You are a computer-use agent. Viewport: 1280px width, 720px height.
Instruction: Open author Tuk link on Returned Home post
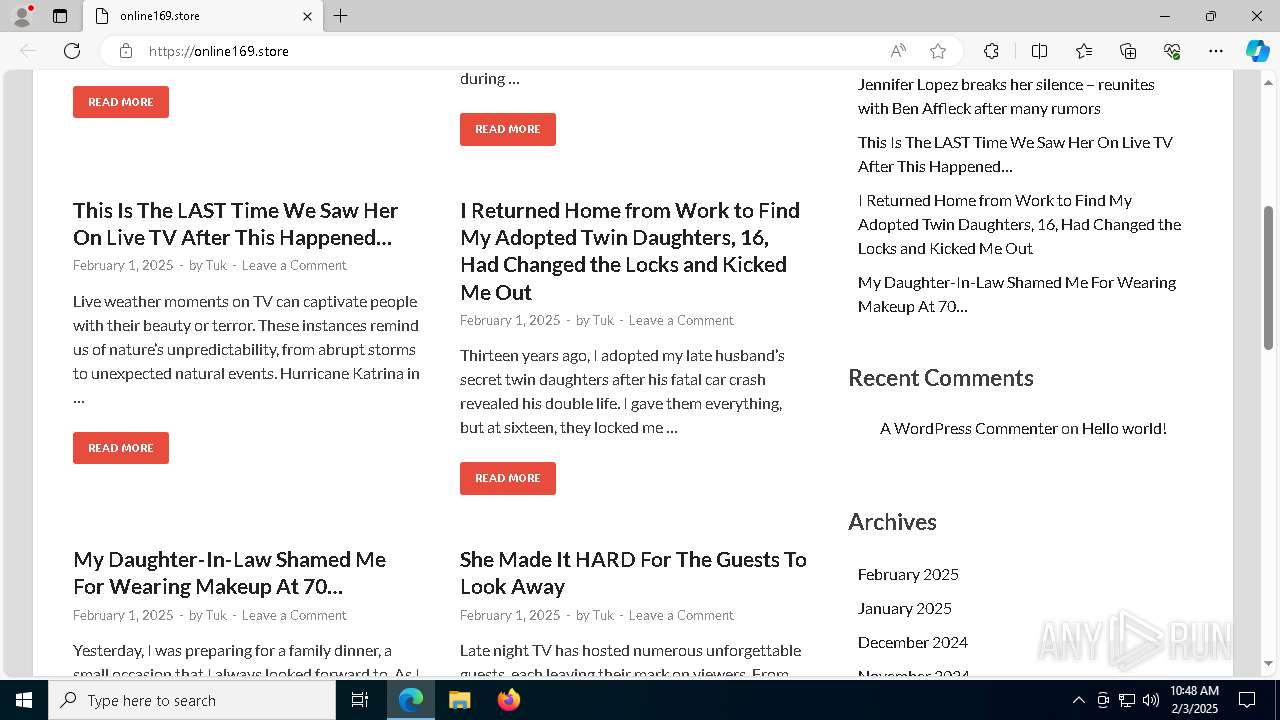point(603,320)
